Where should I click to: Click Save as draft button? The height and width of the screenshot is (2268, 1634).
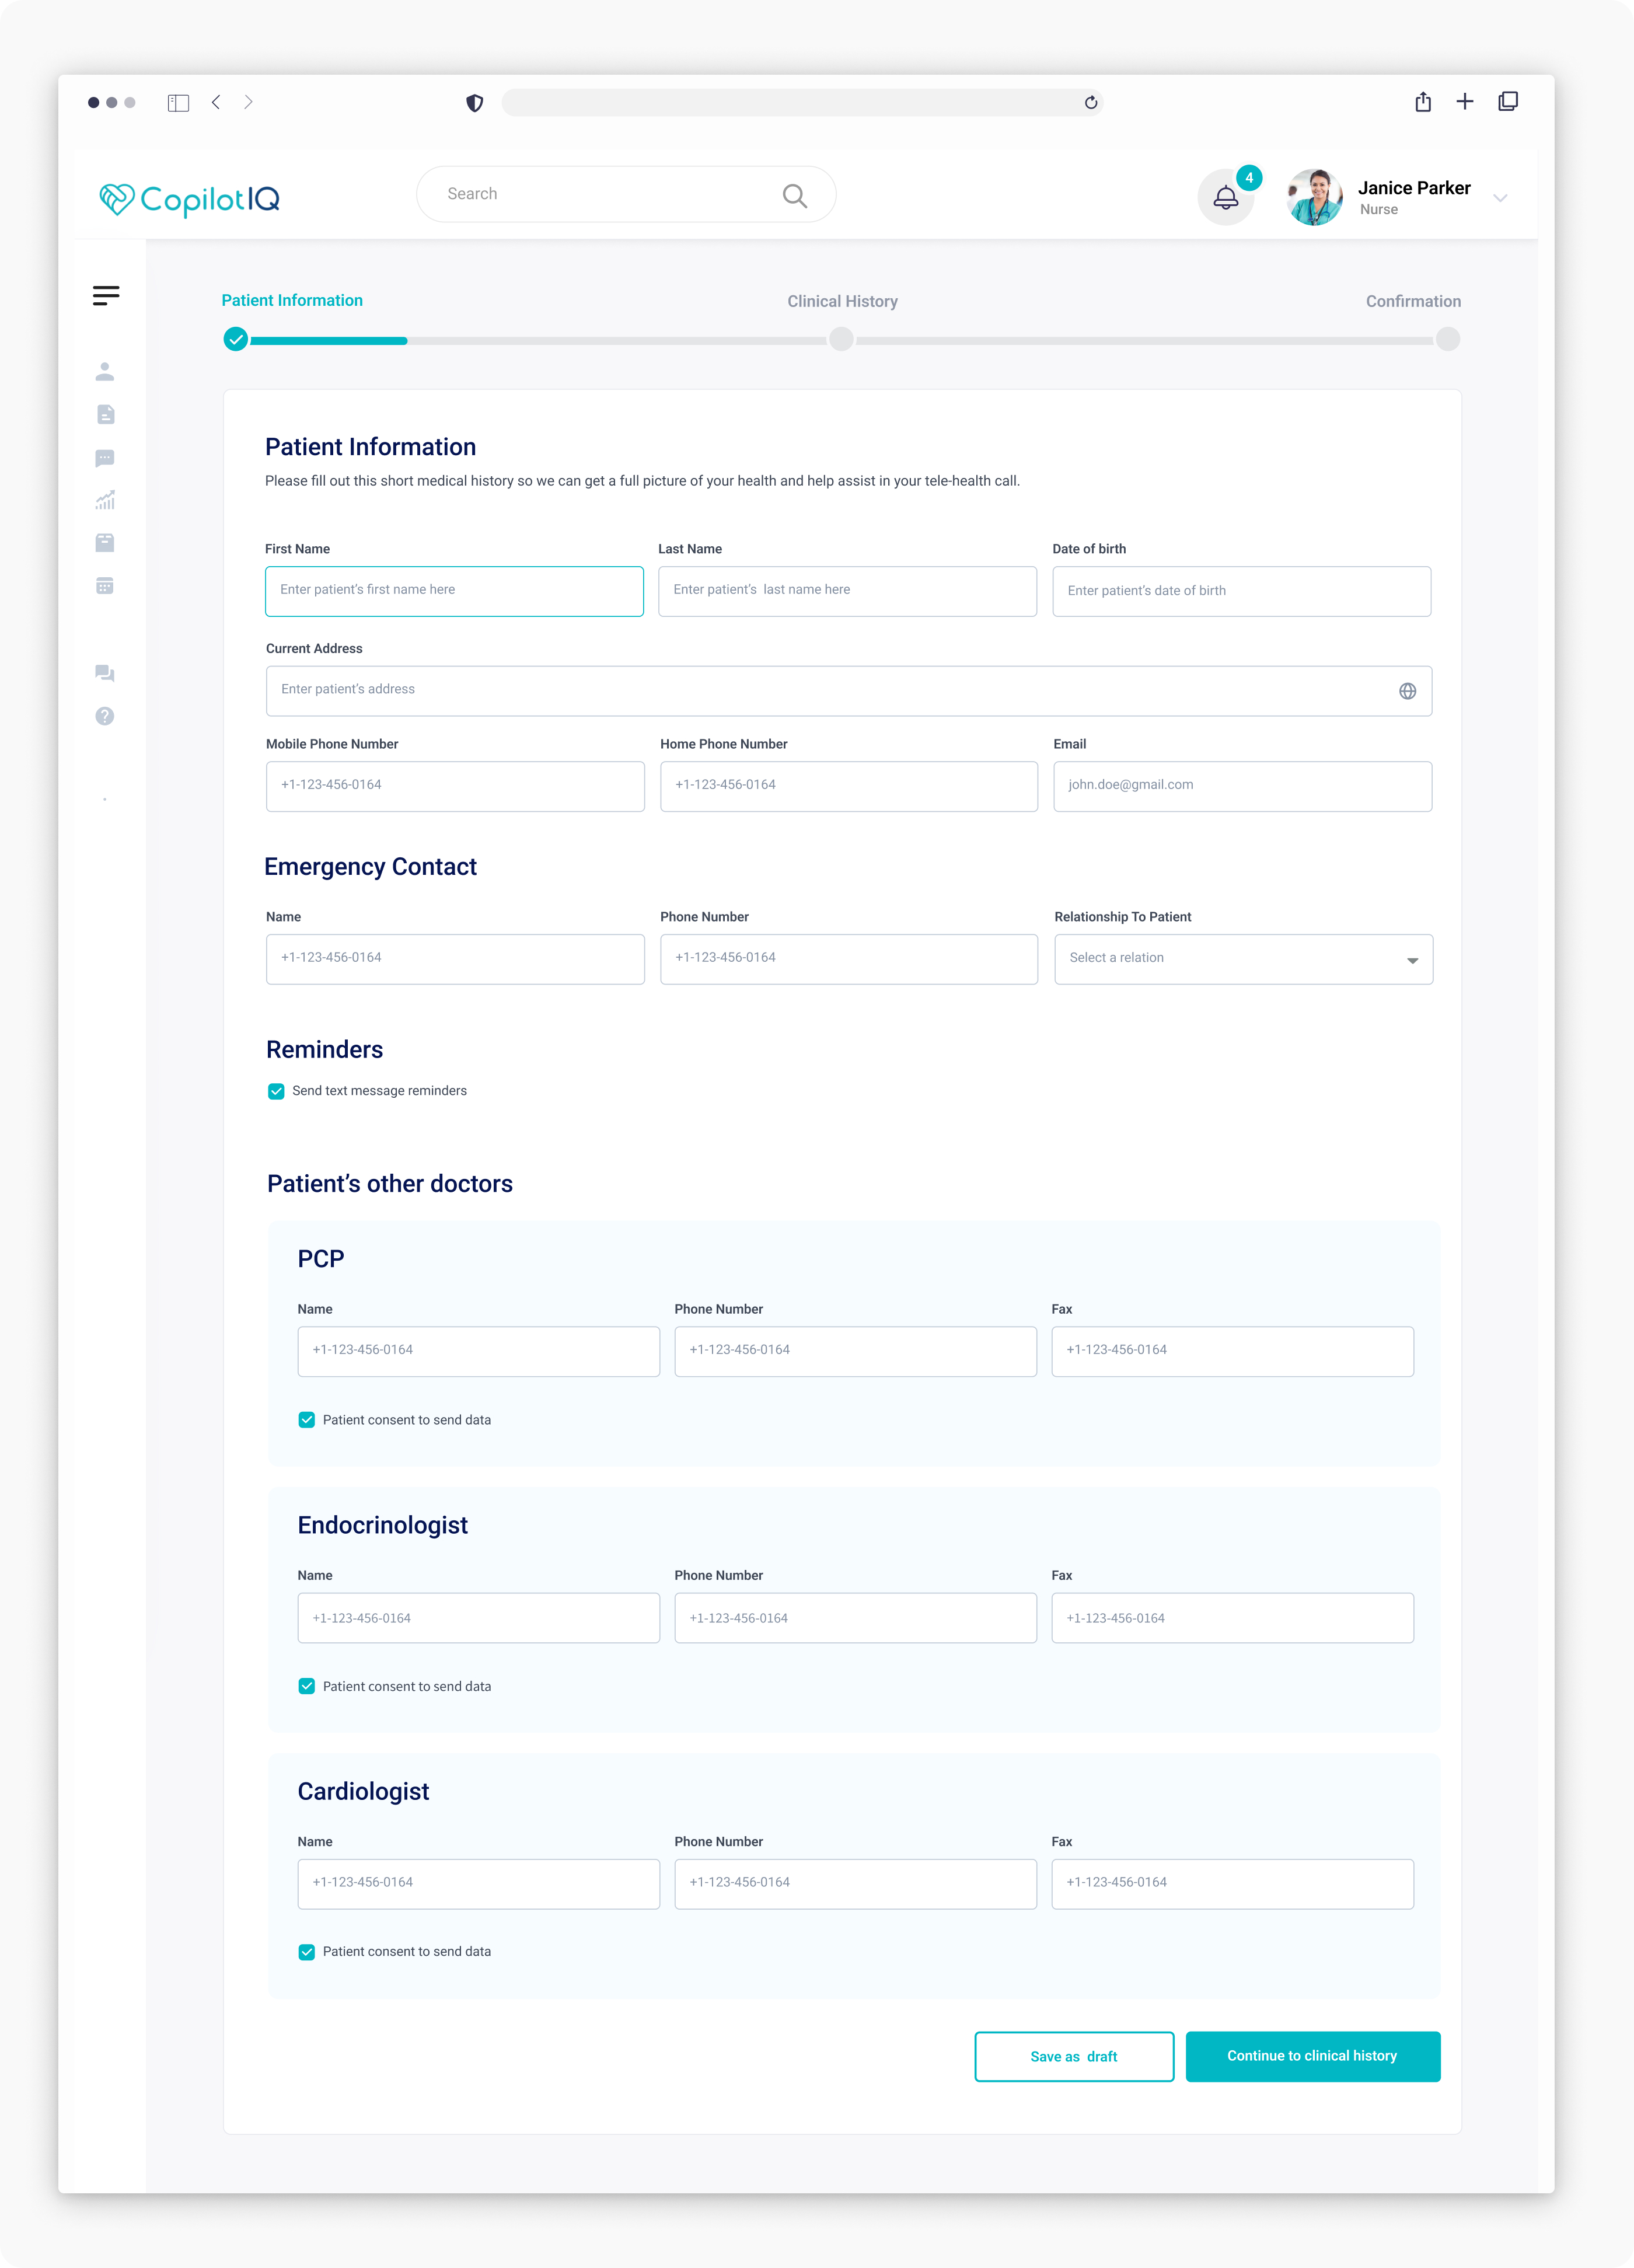[1074, 2056]
